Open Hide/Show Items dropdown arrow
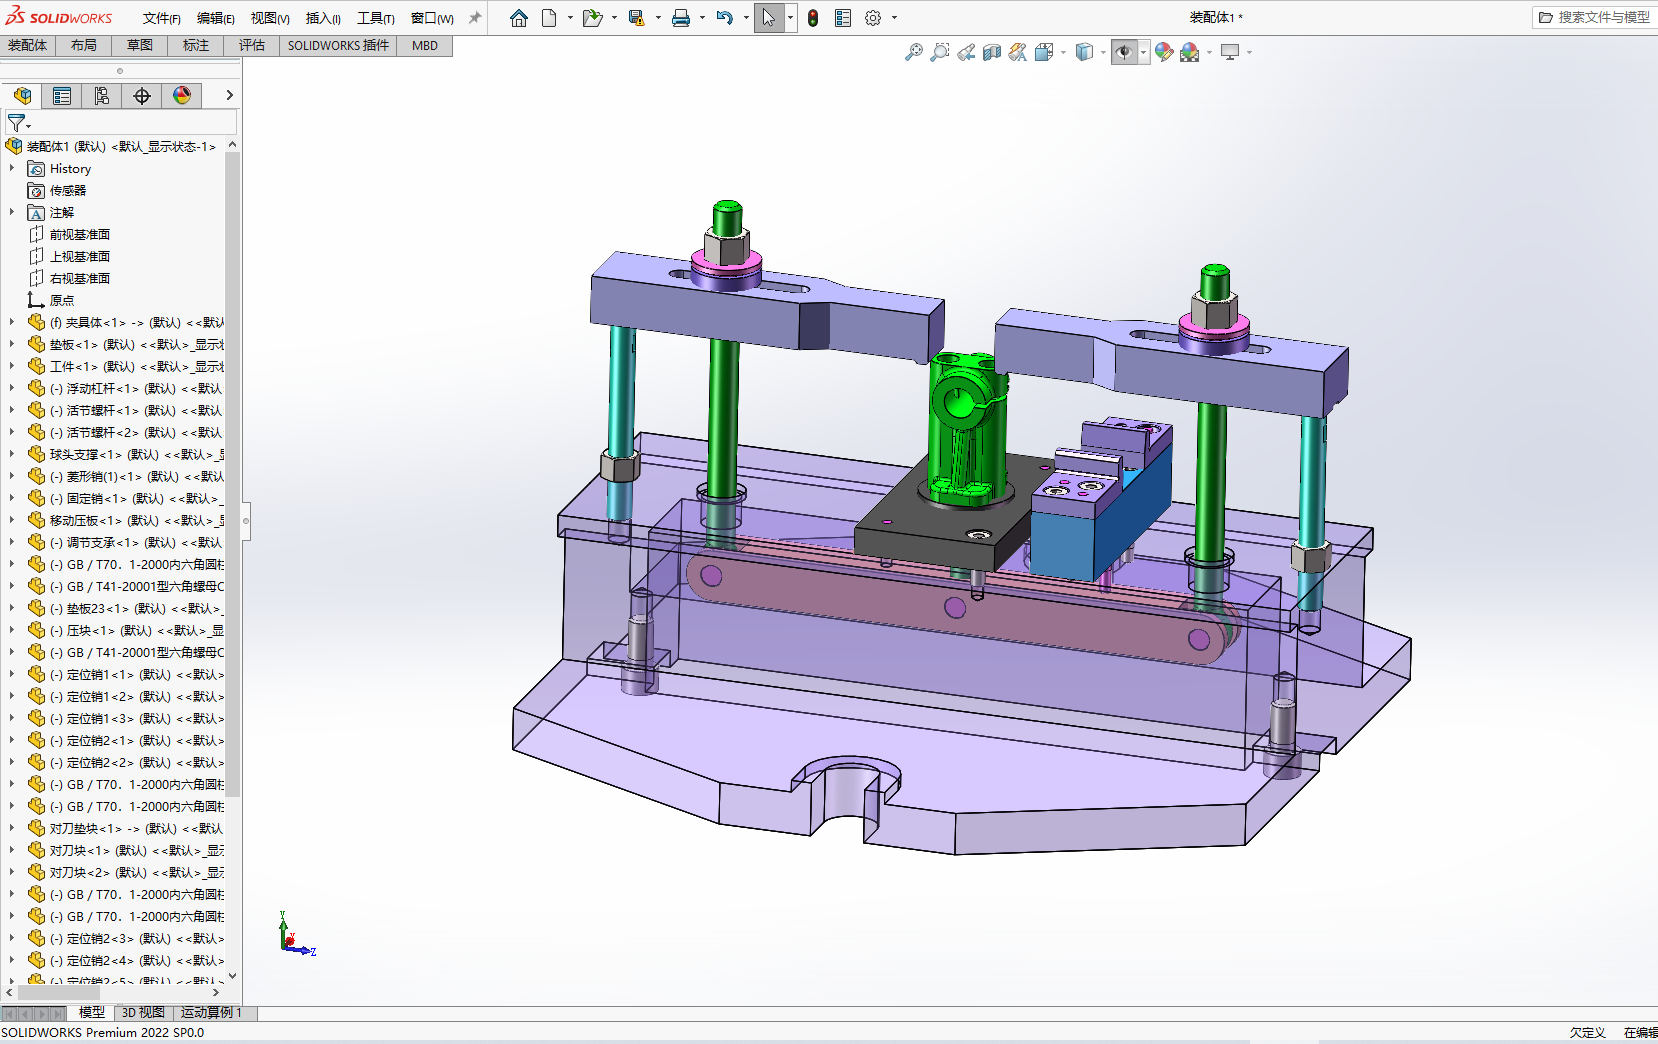The width and height of the screenshot is (1658, 1044). coord(1143,52)
